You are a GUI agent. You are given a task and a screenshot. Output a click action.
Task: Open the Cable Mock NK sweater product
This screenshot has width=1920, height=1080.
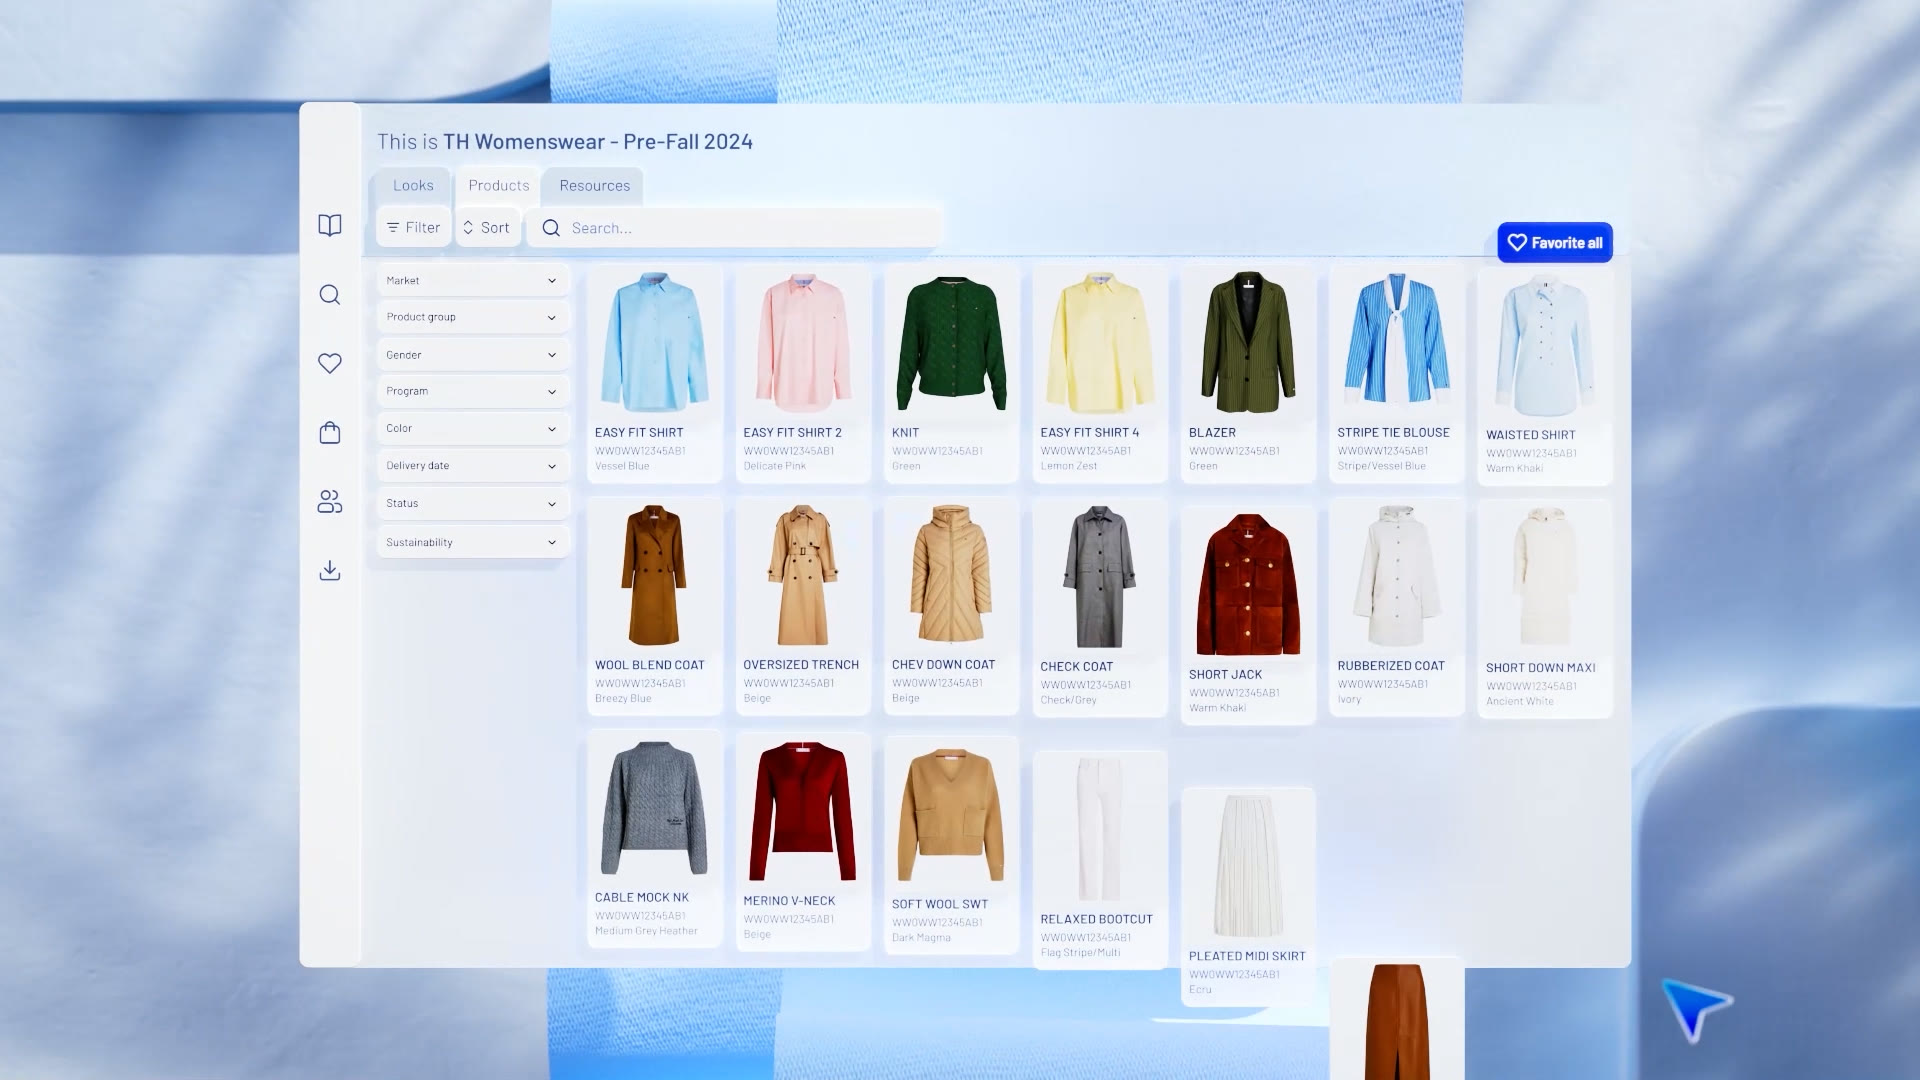pyautogui.click(x=655, y=839)
